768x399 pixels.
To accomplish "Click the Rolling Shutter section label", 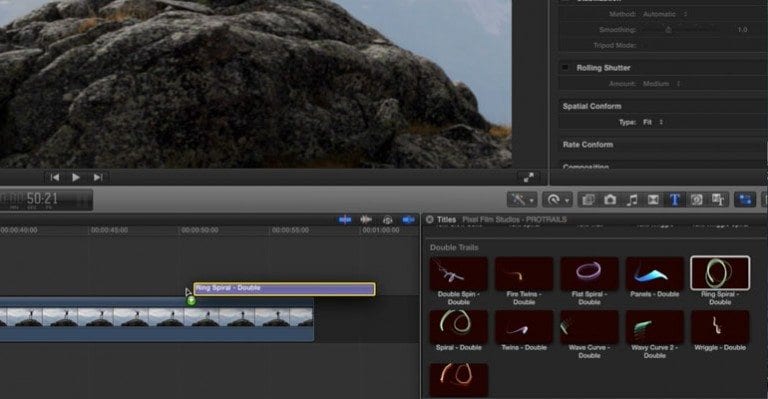I will pos(603,68).
